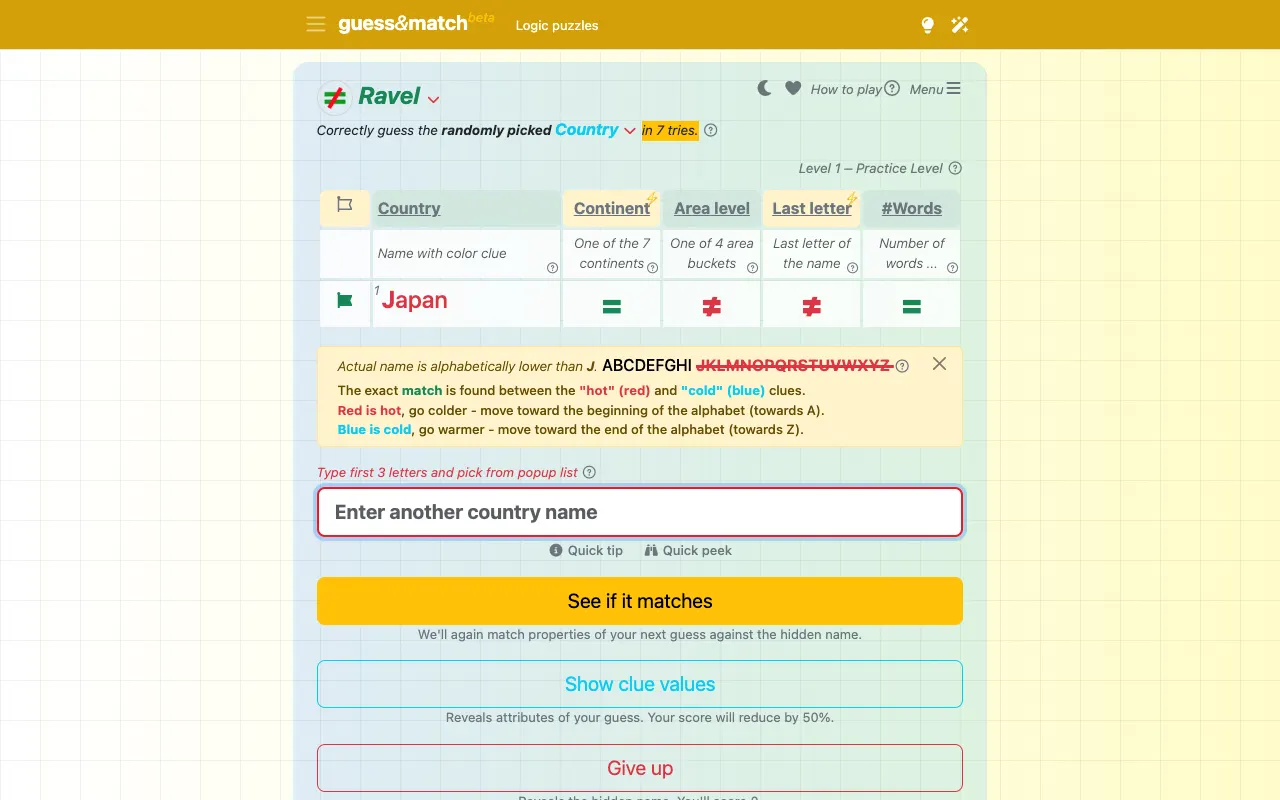Viewport: 1280px width, 800px height.
Task: Select the Continent column header
Action: point(612,208)
